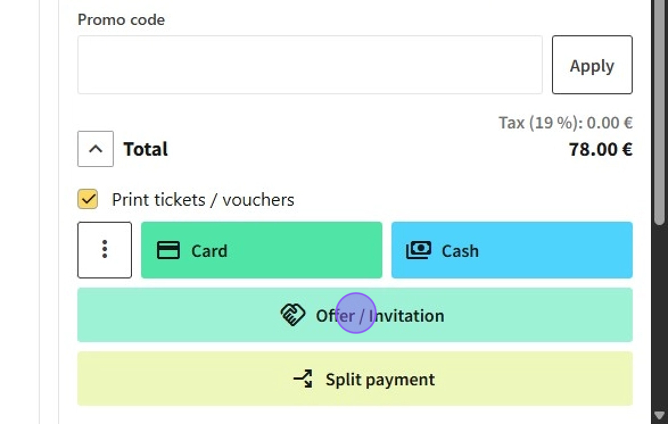Toggle the Print tickets / vouchers checkbox

coord(88,199)
